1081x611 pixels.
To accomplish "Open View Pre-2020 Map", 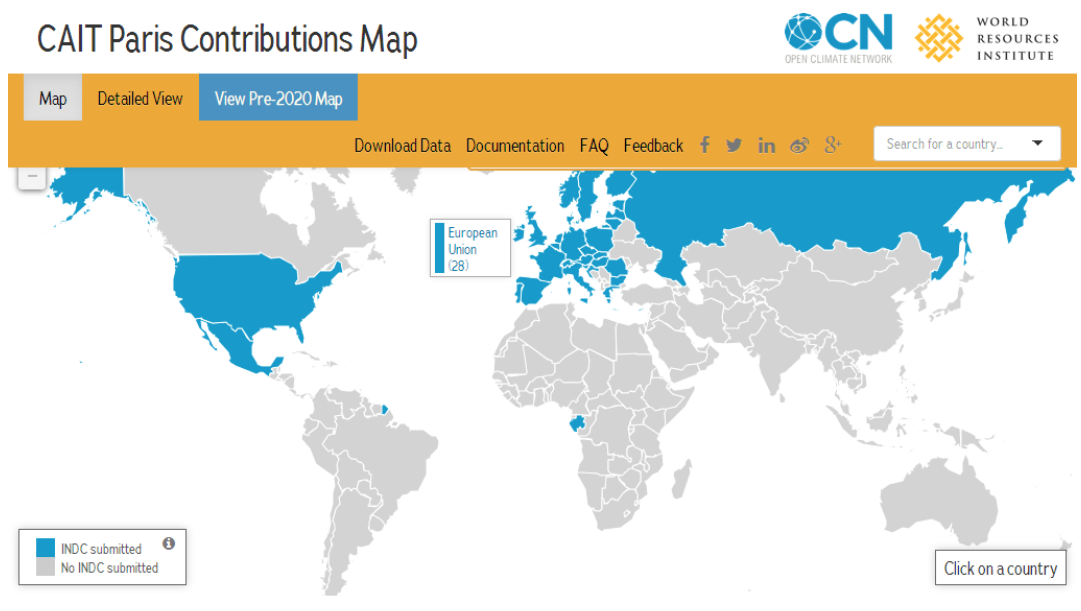I will [278, 98].
